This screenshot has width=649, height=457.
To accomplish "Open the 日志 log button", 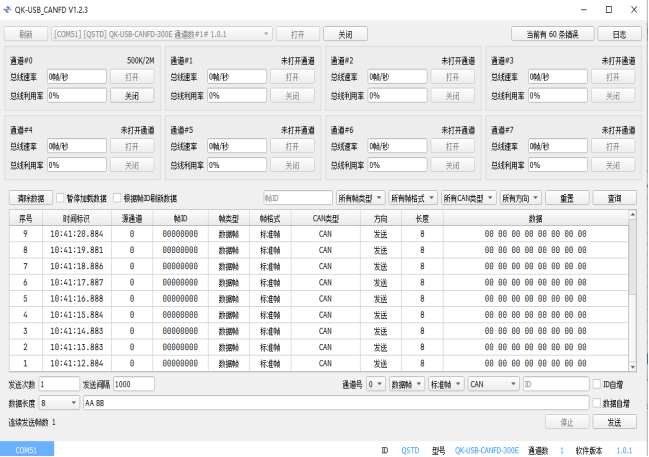I will 620,34.
